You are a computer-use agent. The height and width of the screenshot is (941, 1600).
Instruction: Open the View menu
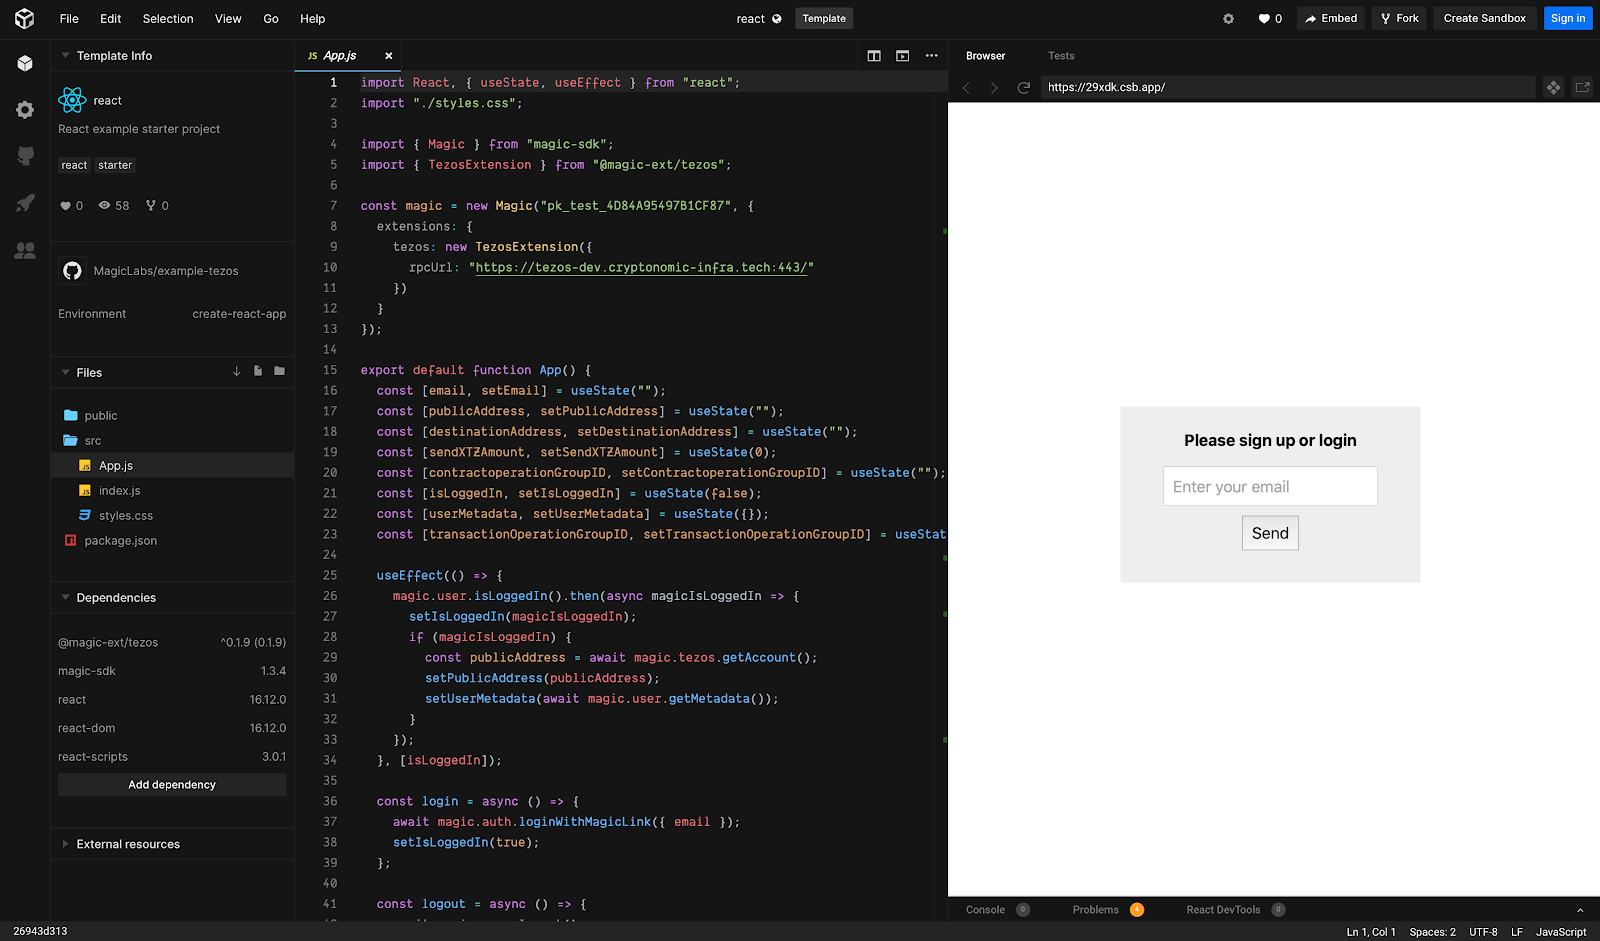228,18
